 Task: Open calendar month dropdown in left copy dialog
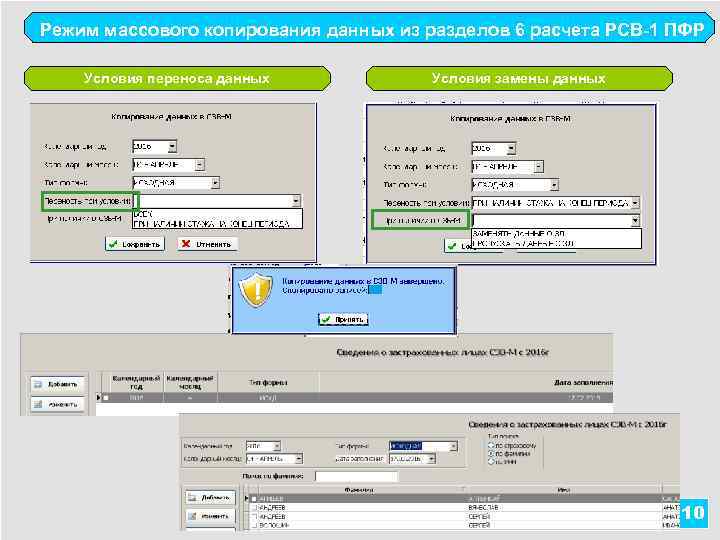199,165
